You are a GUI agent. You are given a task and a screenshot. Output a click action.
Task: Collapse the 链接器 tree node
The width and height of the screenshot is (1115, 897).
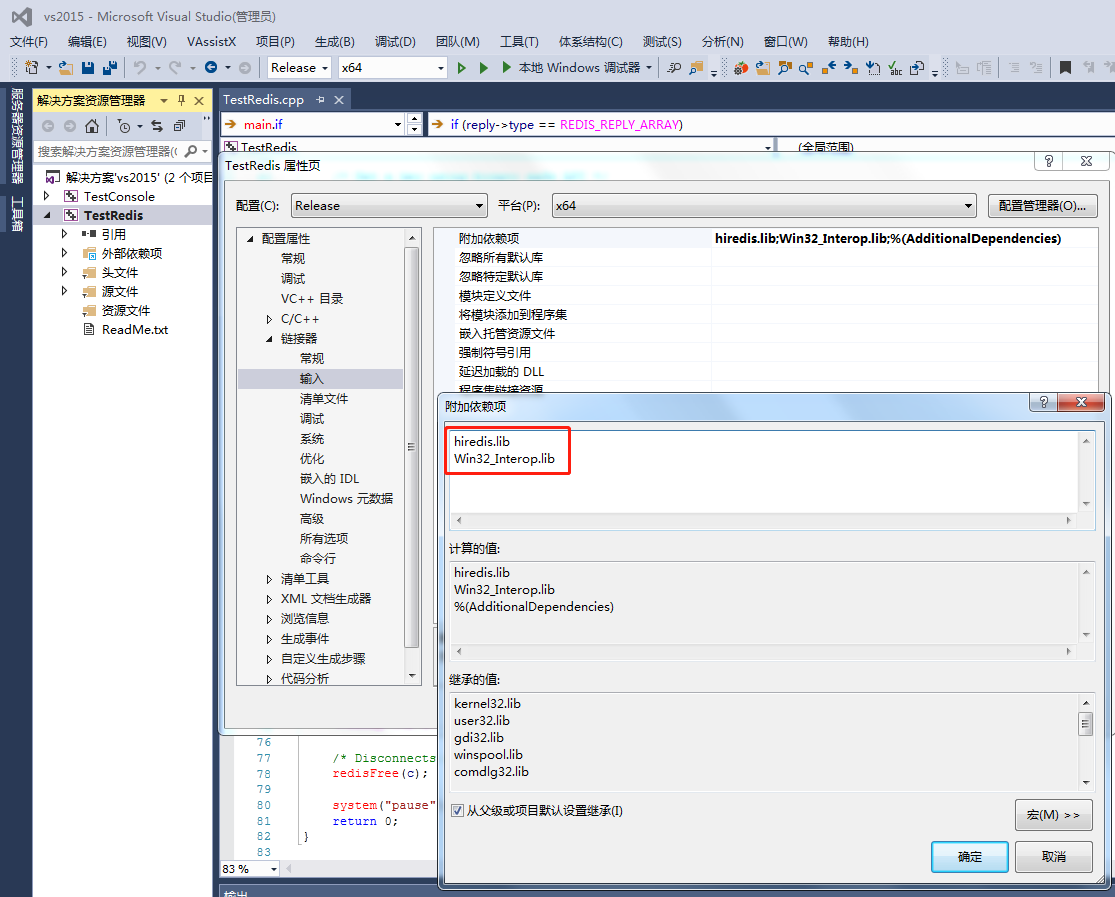point(268,338)
